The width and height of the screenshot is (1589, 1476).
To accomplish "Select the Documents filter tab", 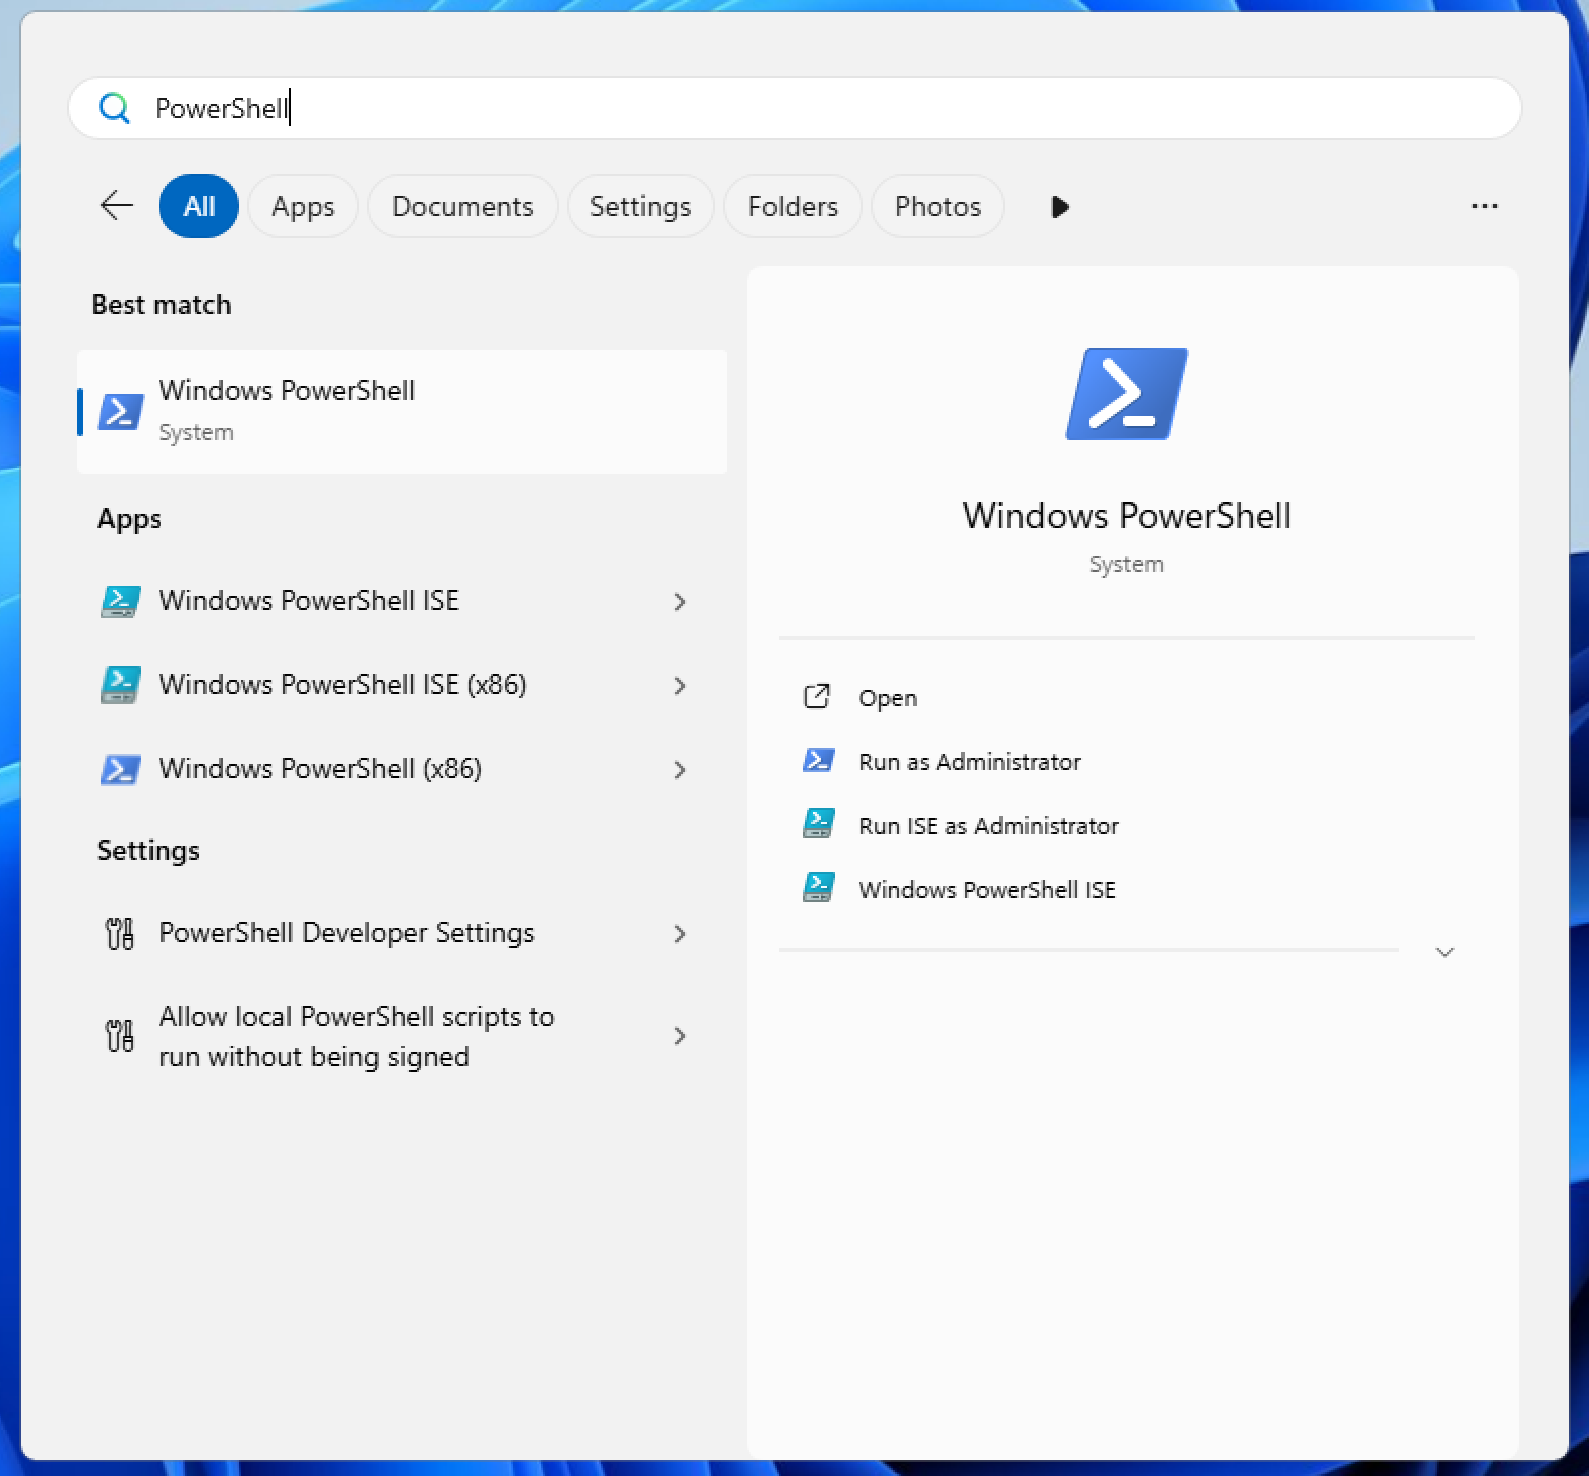I will tap(462, 206).
